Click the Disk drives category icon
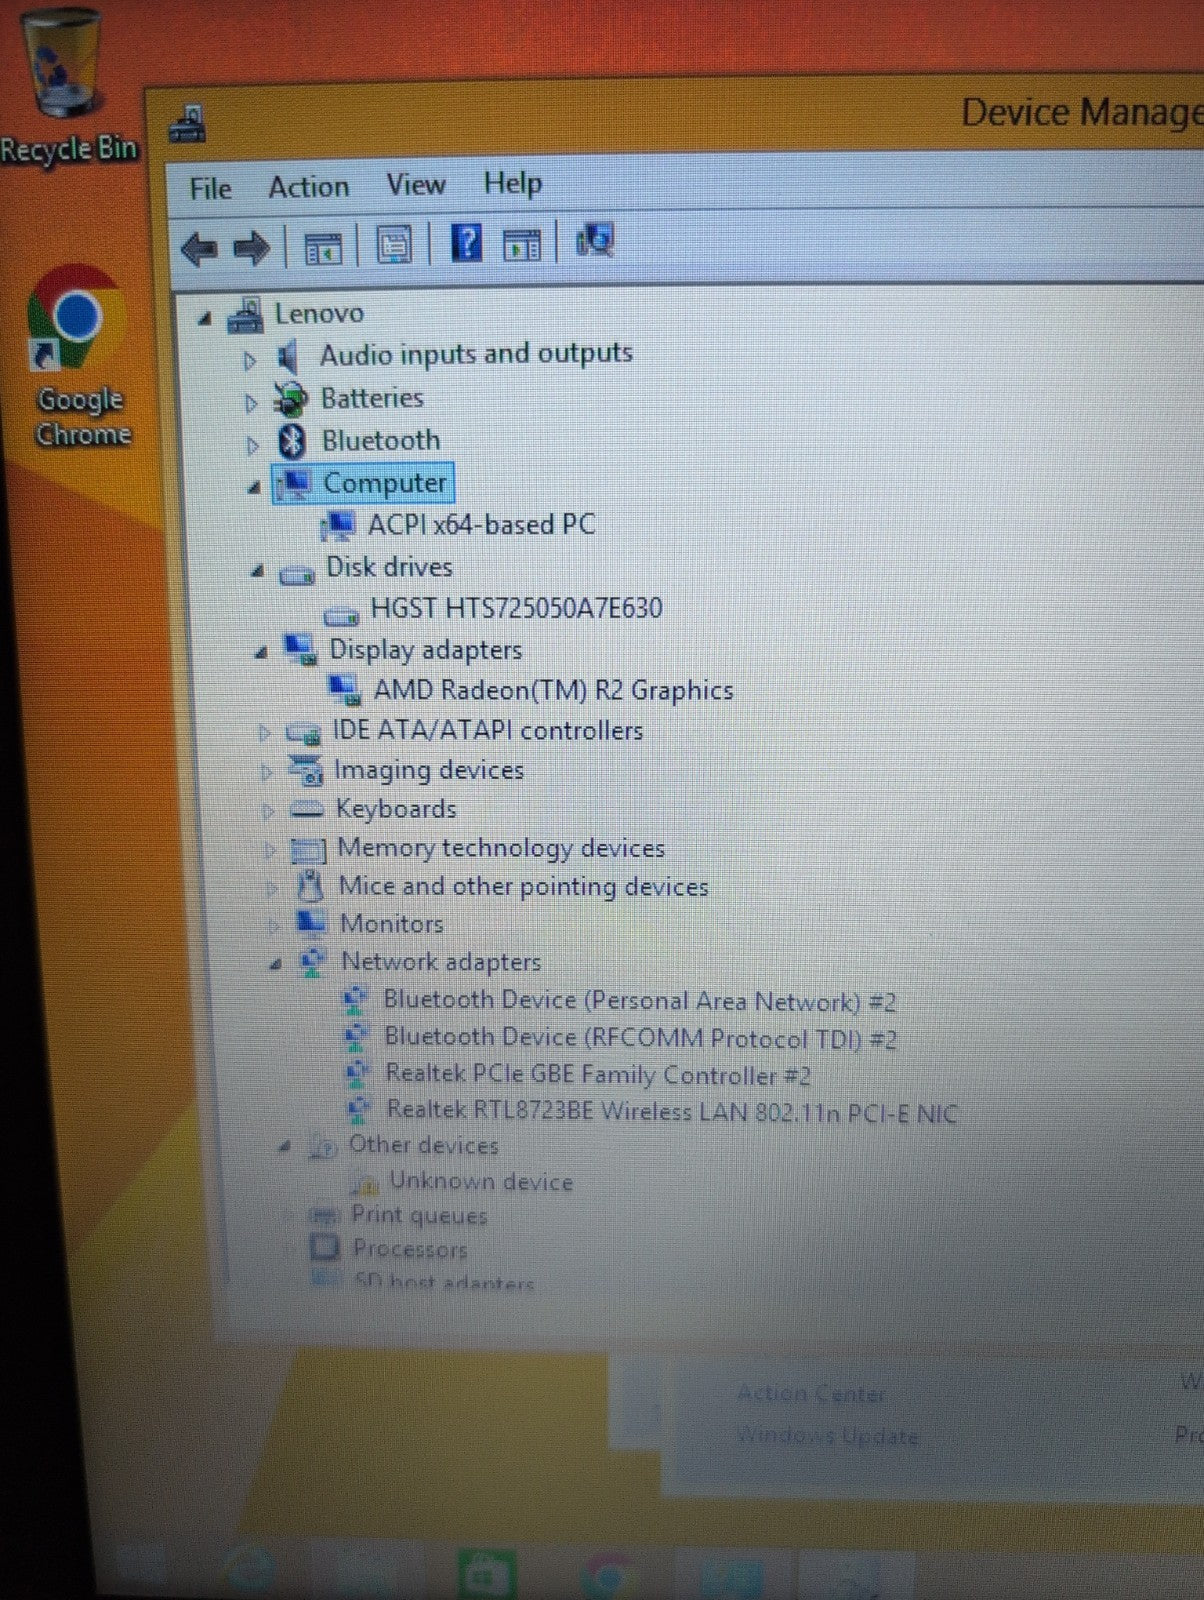This screenshot has height=1600, width=1204. [297, 573]
